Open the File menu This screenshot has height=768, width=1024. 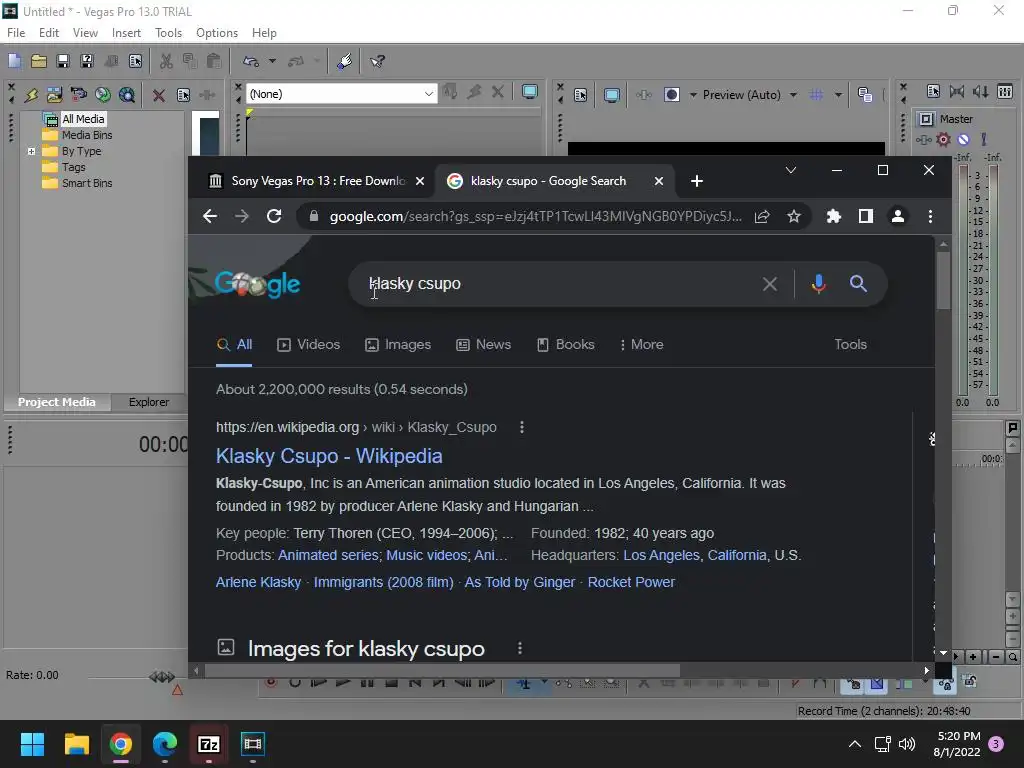16,33
